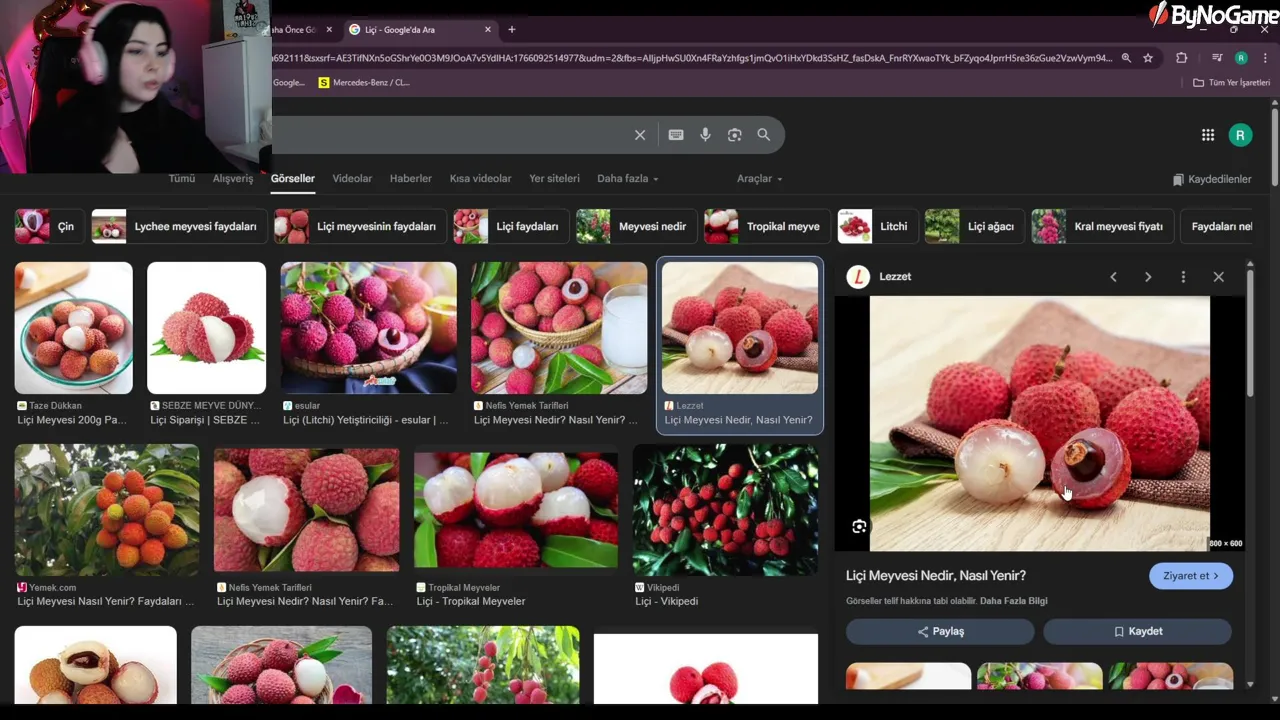The height and width of the screenshot is (720, 1280).
Task: Click the Liçi Meyvesi Nedir, Nasıl Yenir? title in preview
Action: (936, 576)
